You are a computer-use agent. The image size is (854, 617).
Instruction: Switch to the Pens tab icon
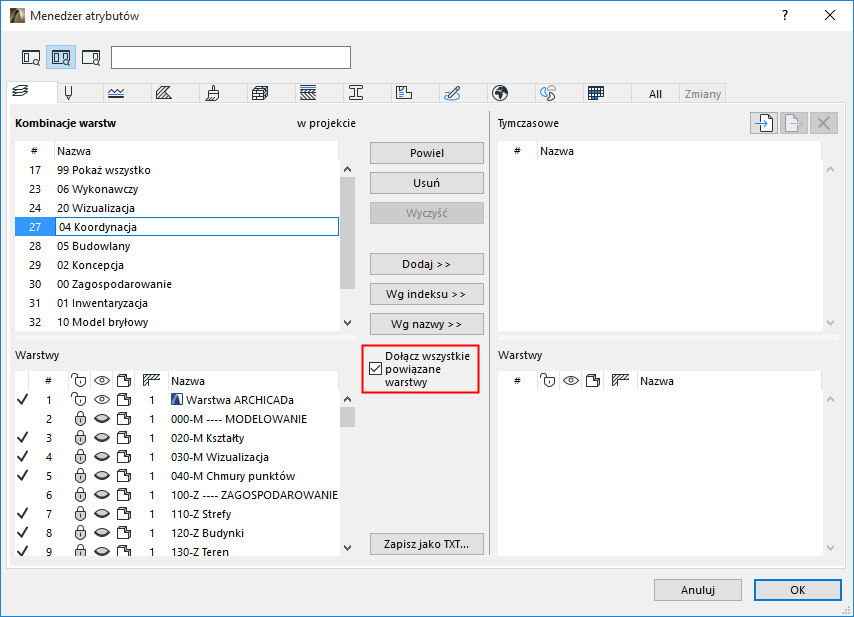click(68, 93)
